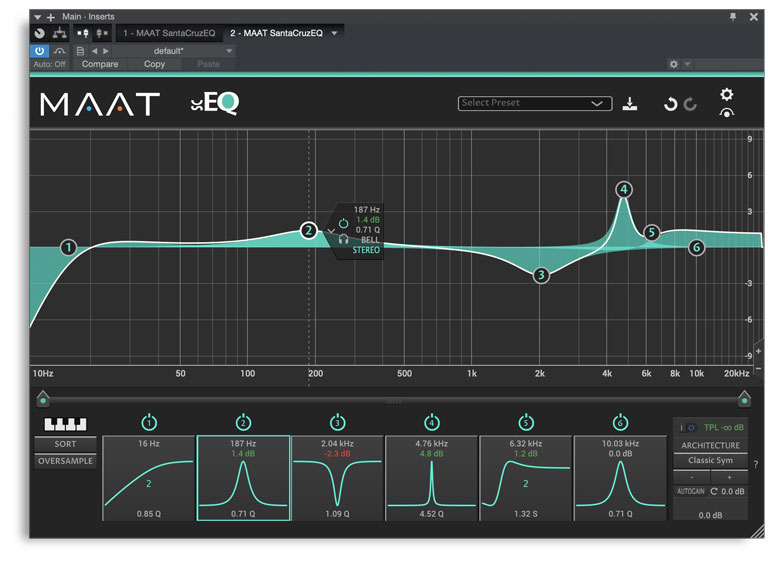Select band node 4 on the EQ curve
Screen dimensions: 768x562
click(624, 189)
